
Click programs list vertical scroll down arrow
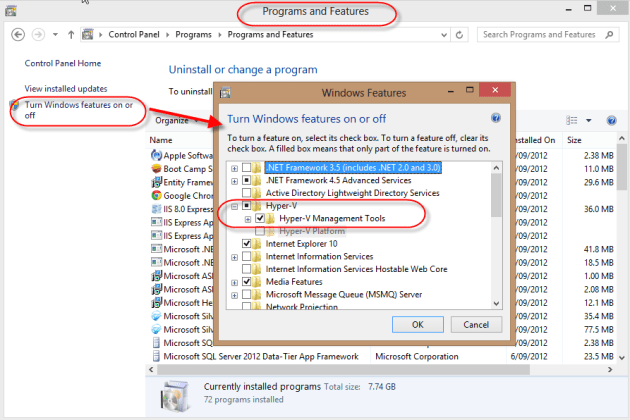point(622,357)
